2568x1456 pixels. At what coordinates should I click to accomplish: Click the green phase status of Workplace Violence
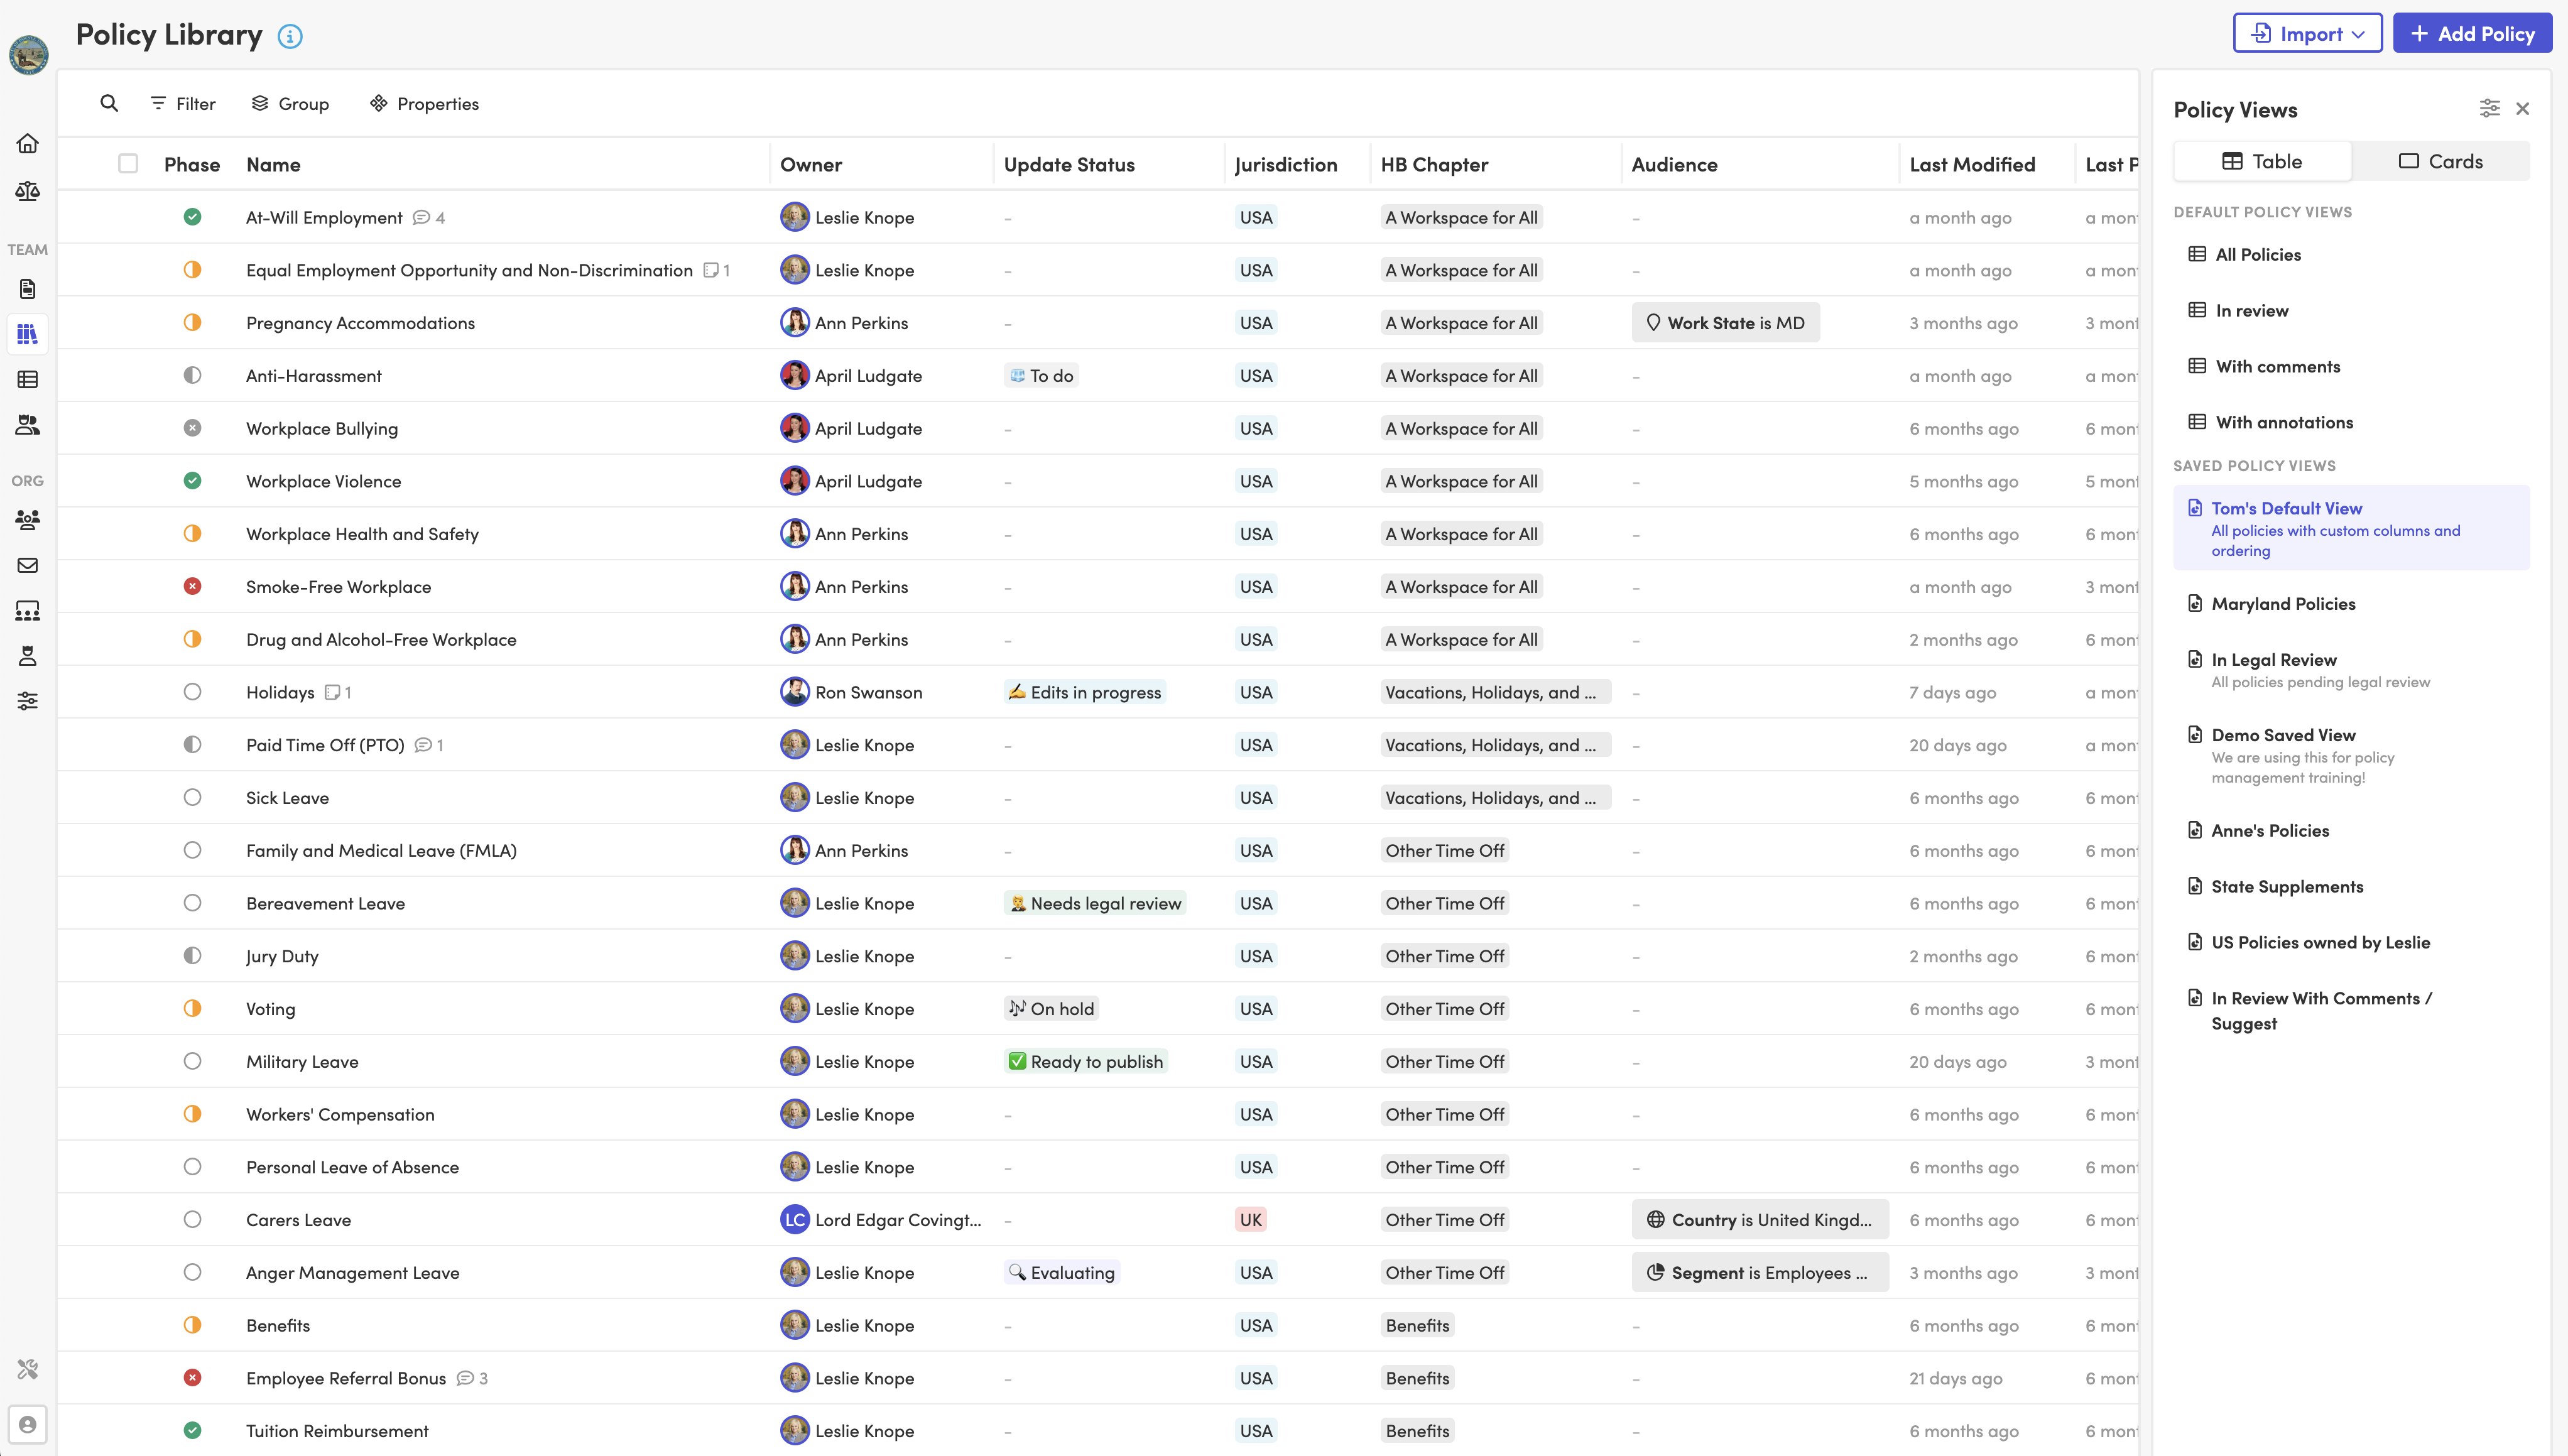coord(192,481)
